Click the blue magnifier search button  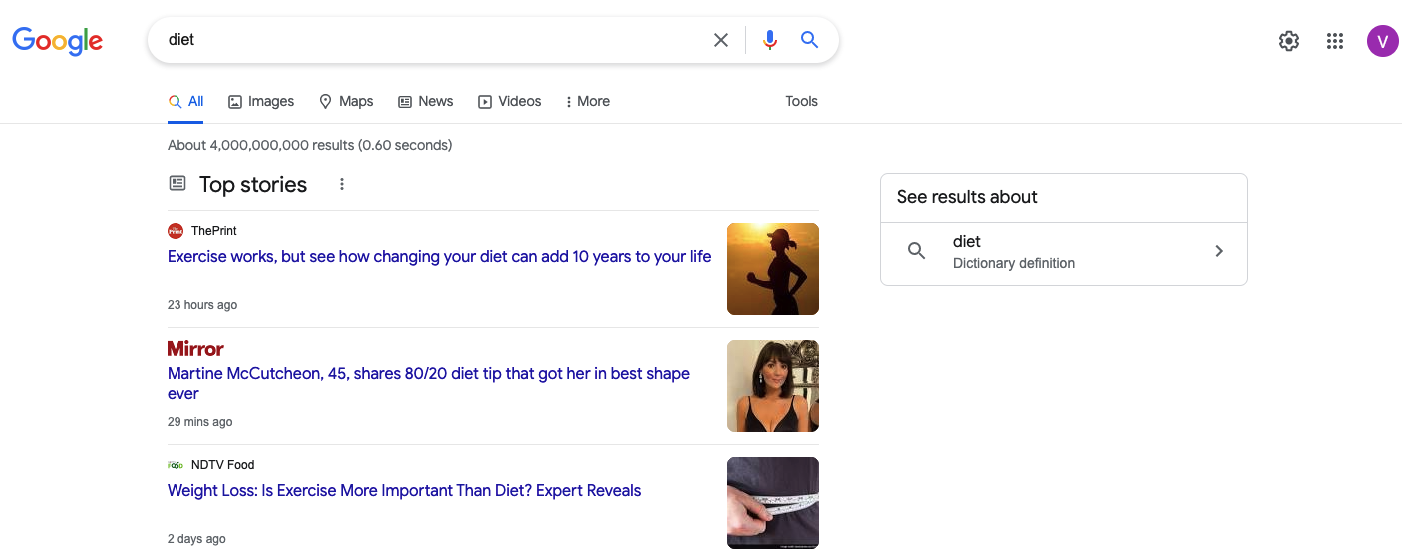coord(810,40)
